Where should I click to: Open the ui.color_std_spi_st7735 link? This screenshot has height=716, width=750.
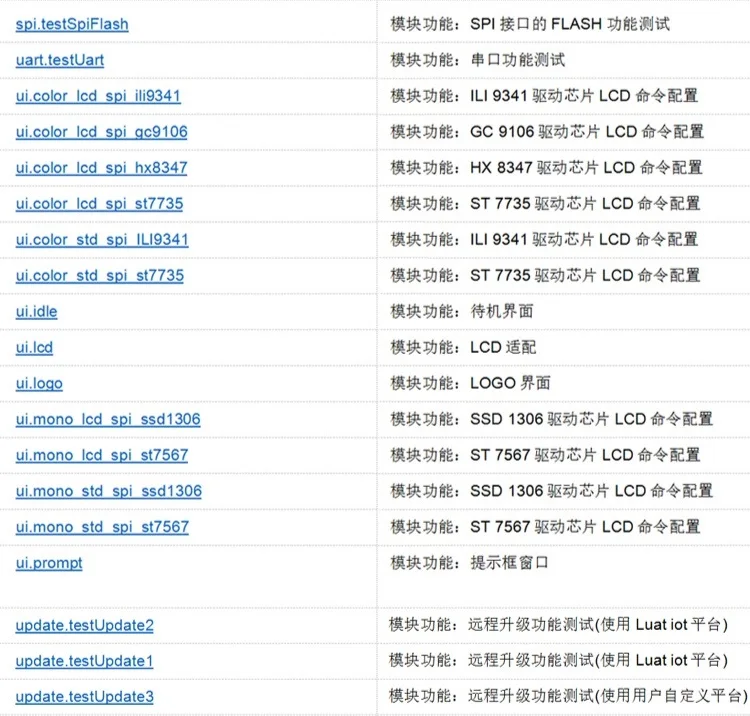99,275
